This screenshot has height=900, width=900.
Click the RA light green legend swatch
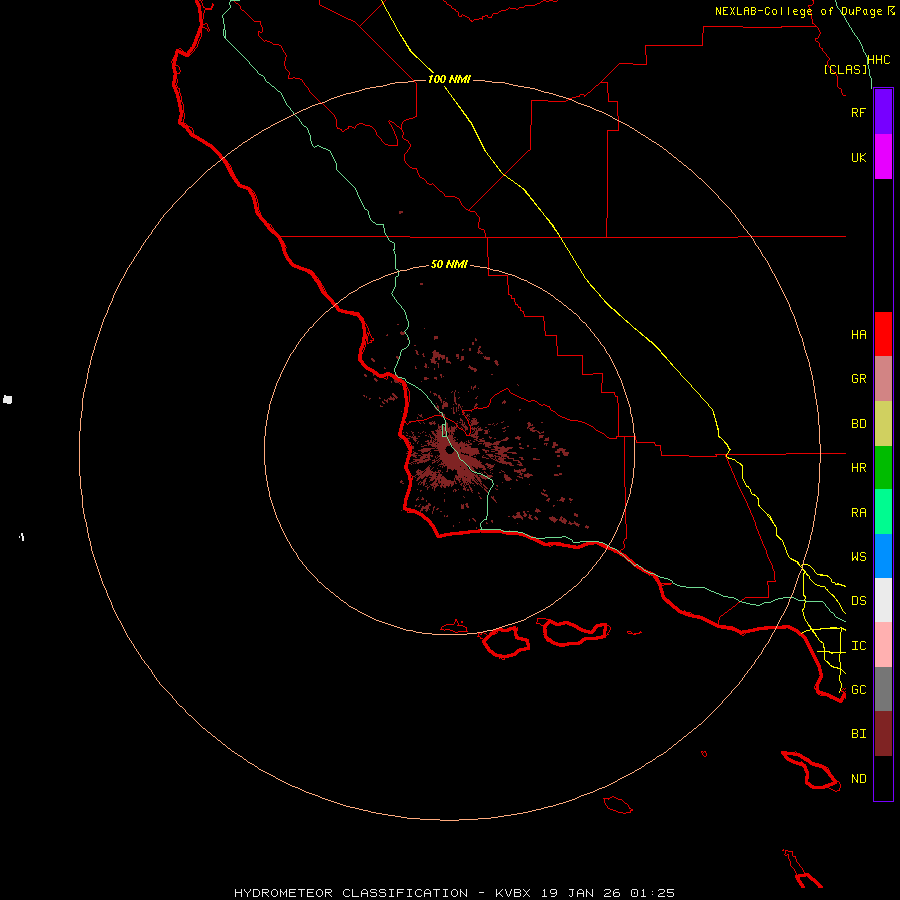pyautogui.click(x=883, y=512)
